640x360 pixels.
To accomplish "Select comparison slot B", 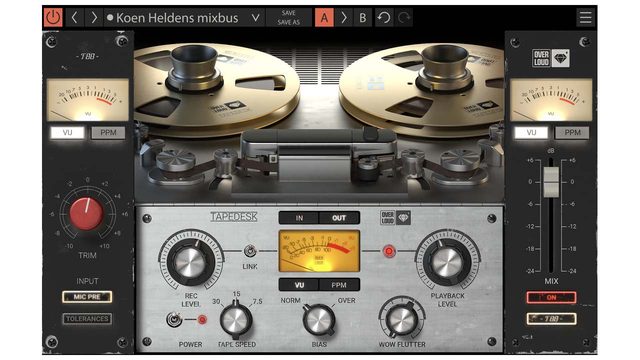I will point(362,18).
